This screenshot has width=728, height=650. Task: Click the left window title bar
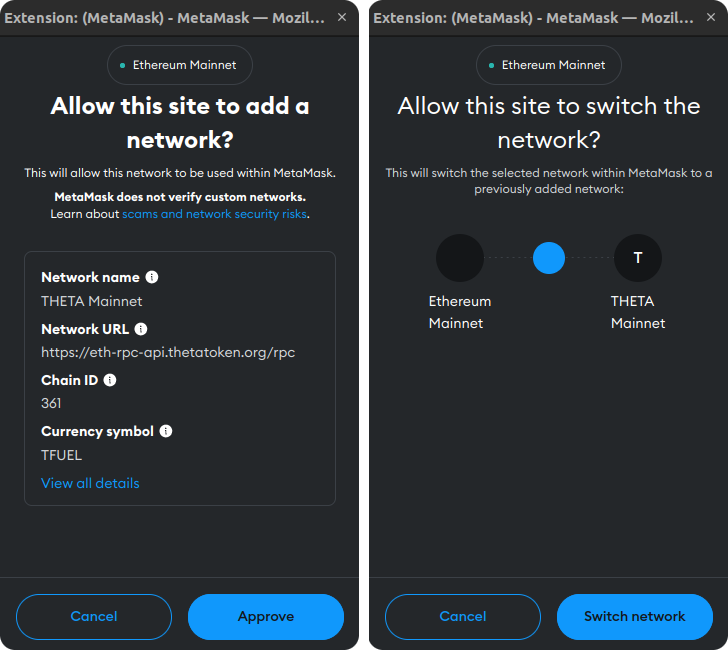point(165,18)
